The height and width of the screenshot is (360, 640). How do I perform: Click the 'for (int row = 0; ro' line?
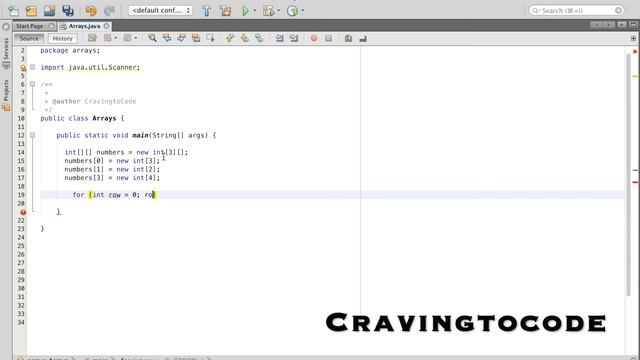pos(114,195)
